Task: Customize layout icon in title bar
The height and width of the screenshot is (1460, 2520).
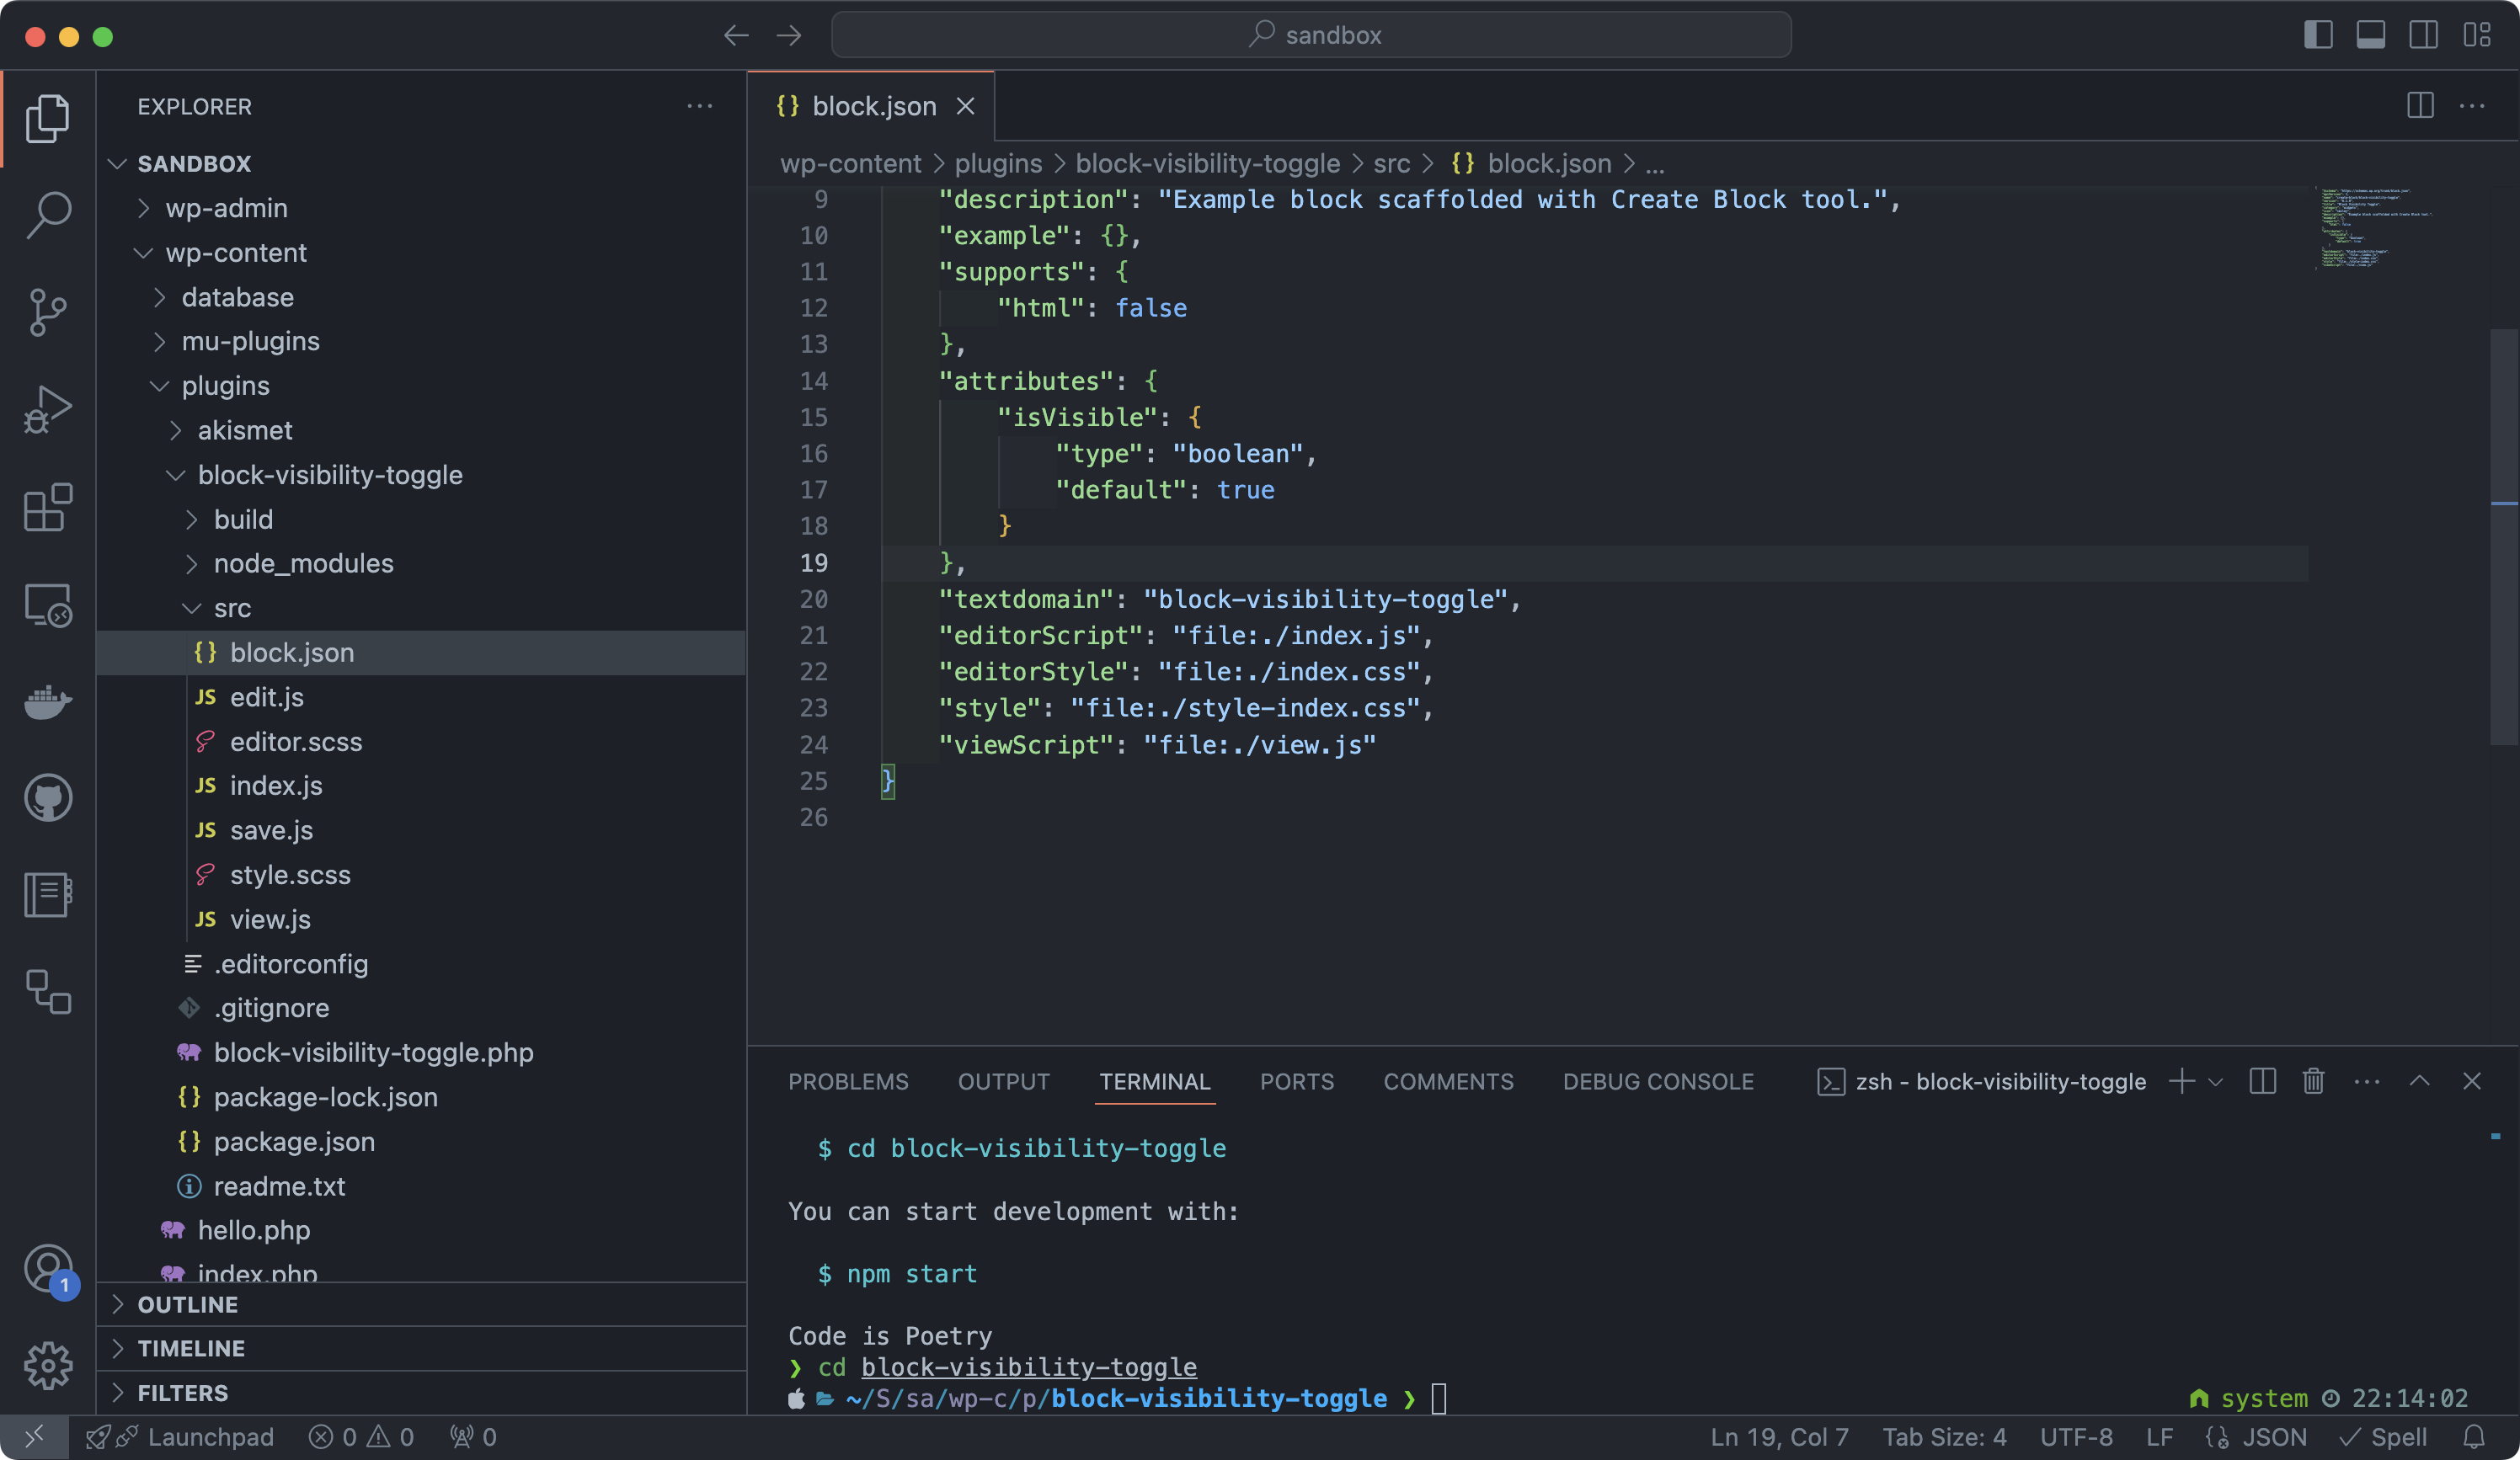Action: pos(2477,35)
